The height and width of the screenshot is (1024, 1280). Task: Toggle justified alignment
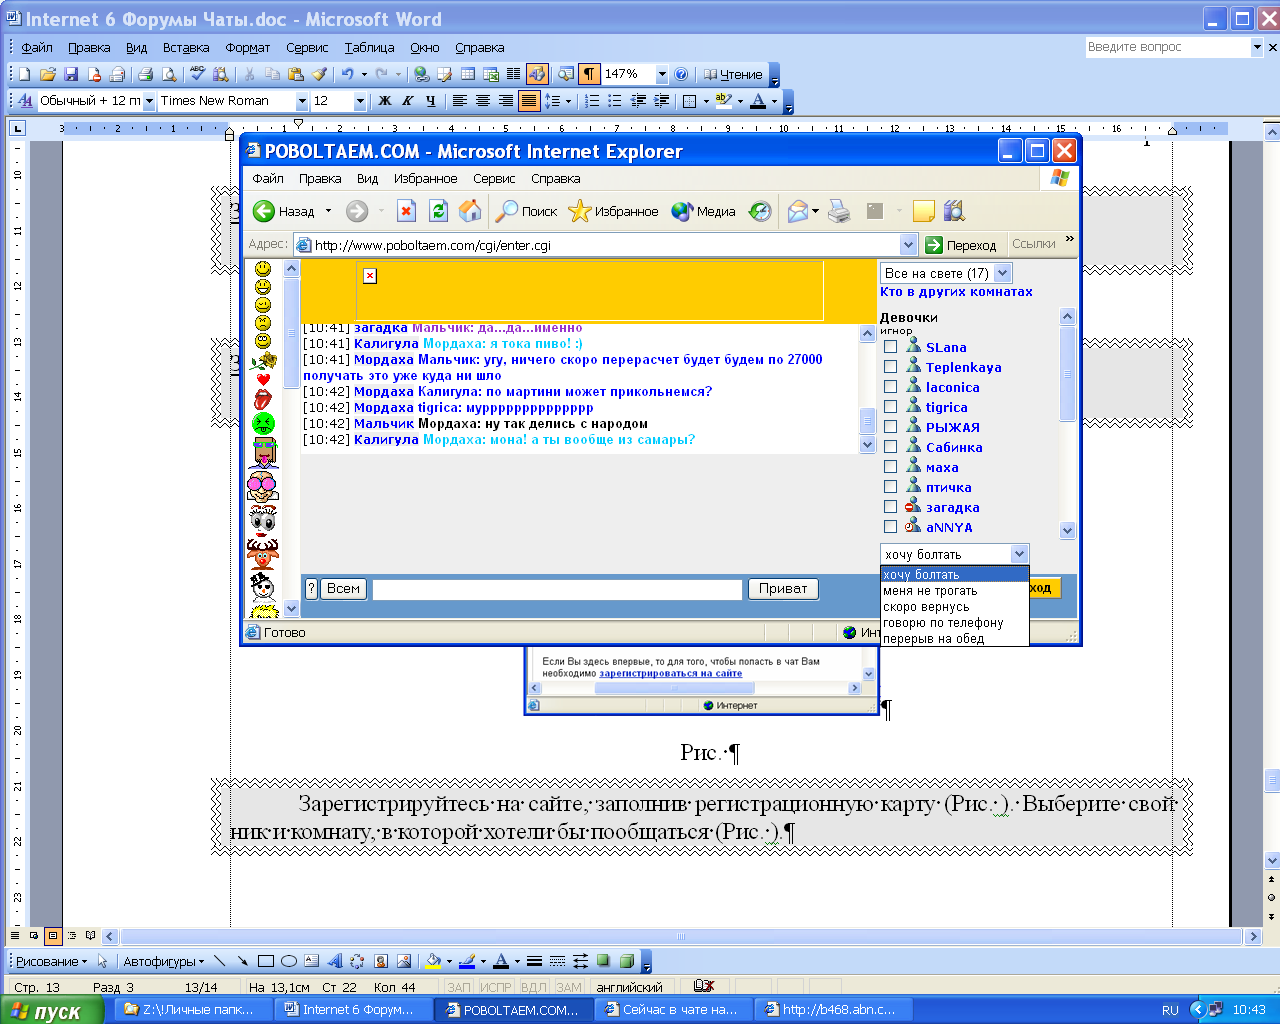pos(529,101)
